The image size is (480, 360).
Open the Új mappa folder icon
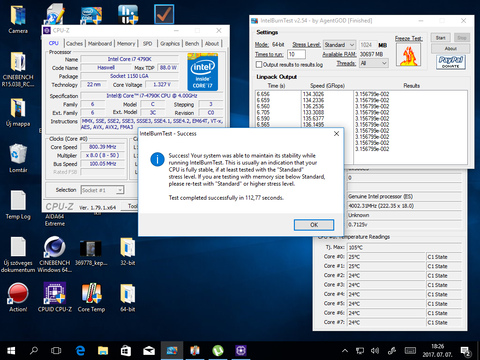pyautogui.click(x=18, y=109)
